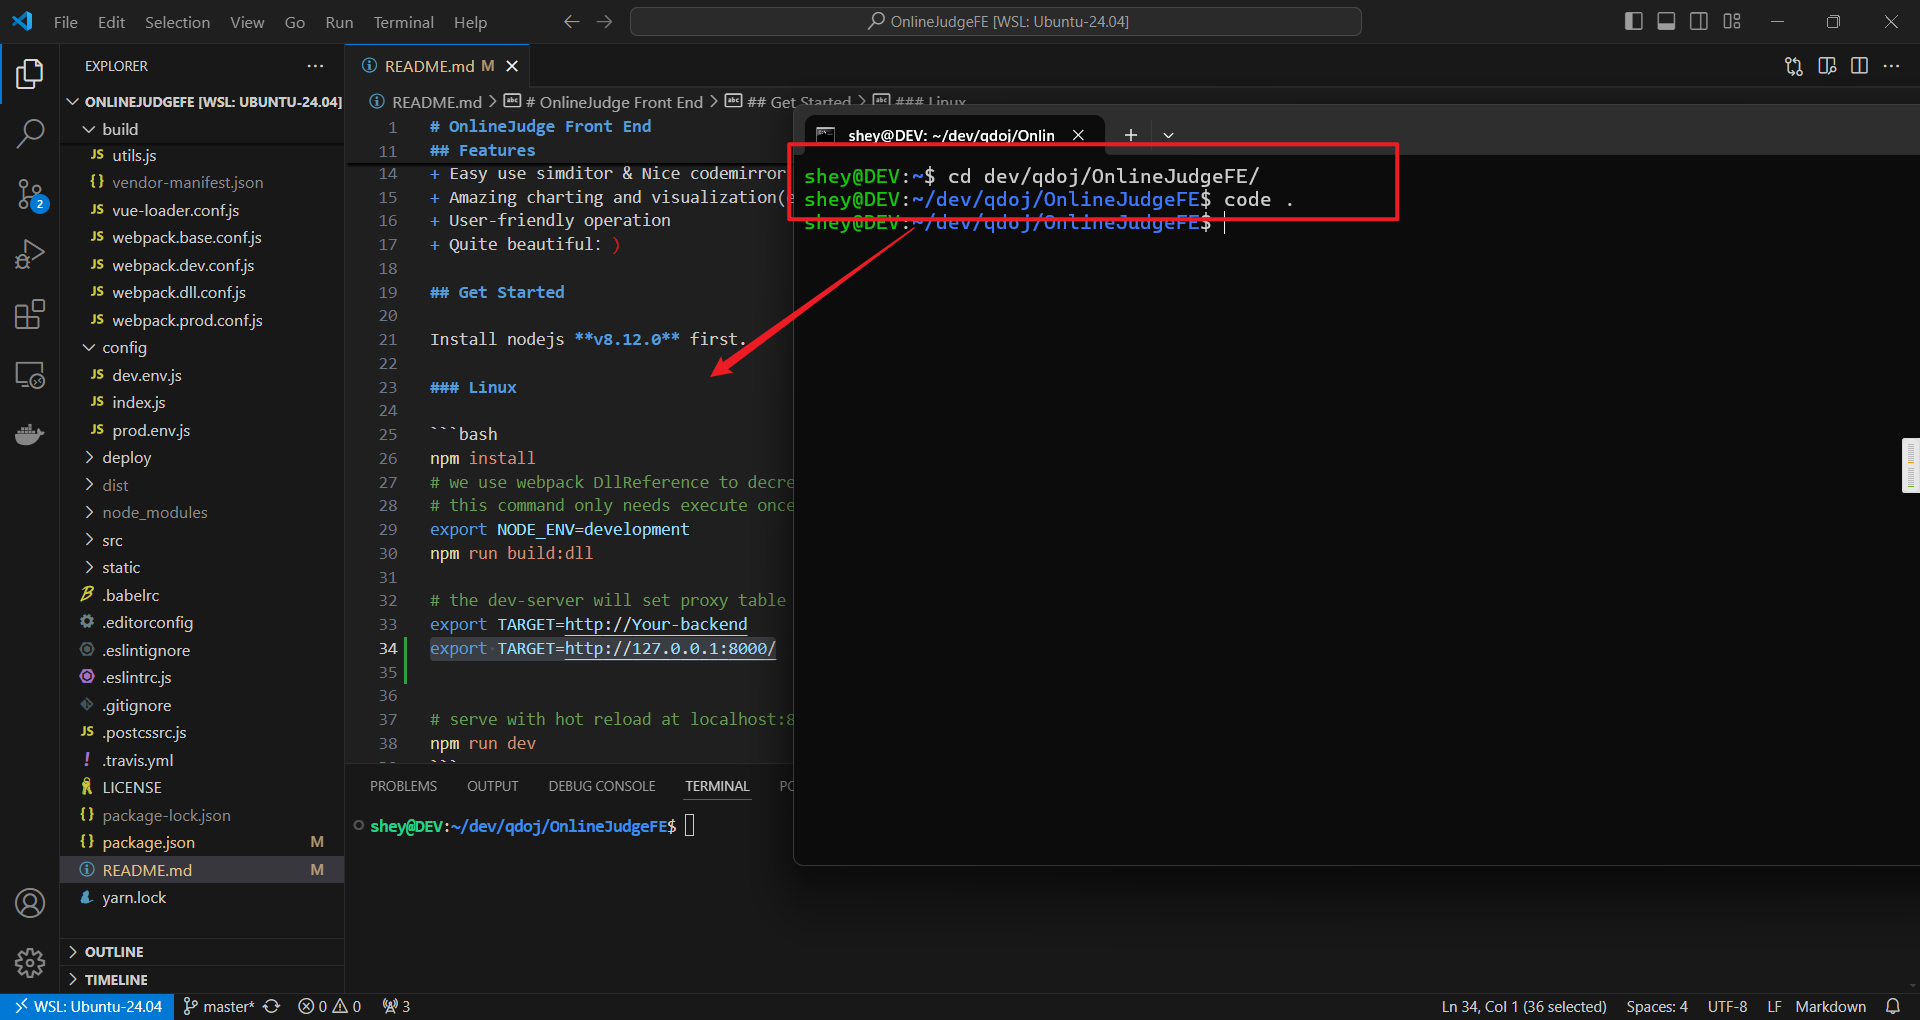Switch to the PROBLEMS panel tab
Screen dimensions: 1920x1020
click(x=403, y=786)
